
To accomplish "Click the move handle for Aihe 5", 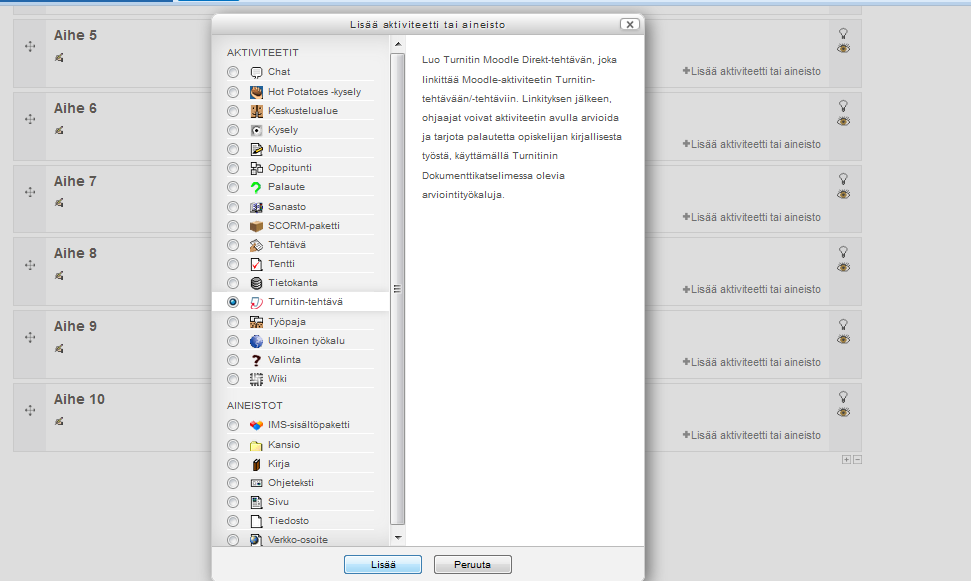I will tap(30, 46).
